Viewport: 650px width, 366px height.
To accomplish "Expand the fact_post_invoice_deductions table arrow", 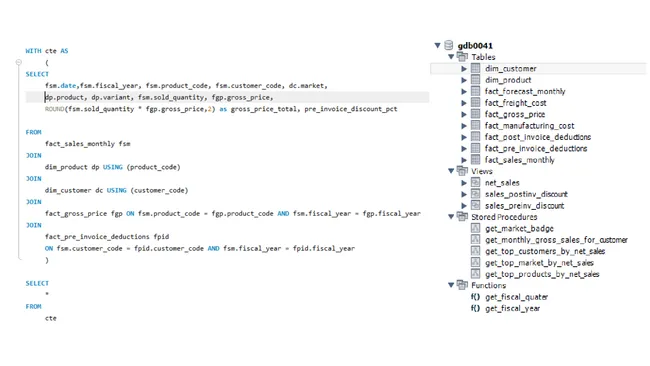I will tap(464, 137).
